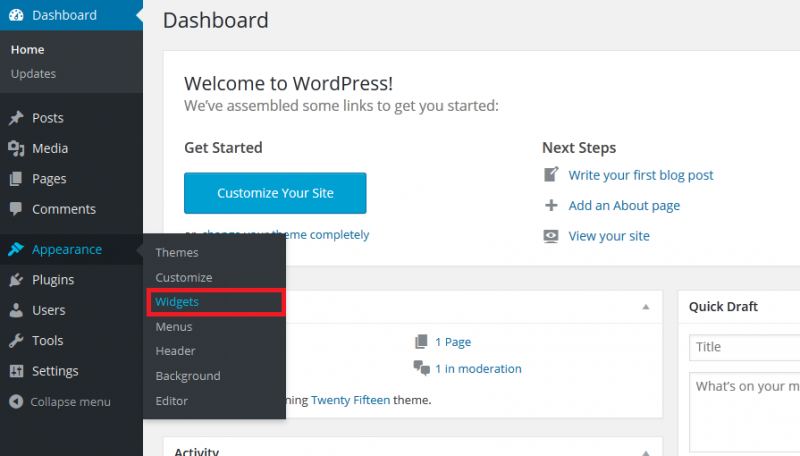Click the Posts pushpin icon

click(16, 118)
